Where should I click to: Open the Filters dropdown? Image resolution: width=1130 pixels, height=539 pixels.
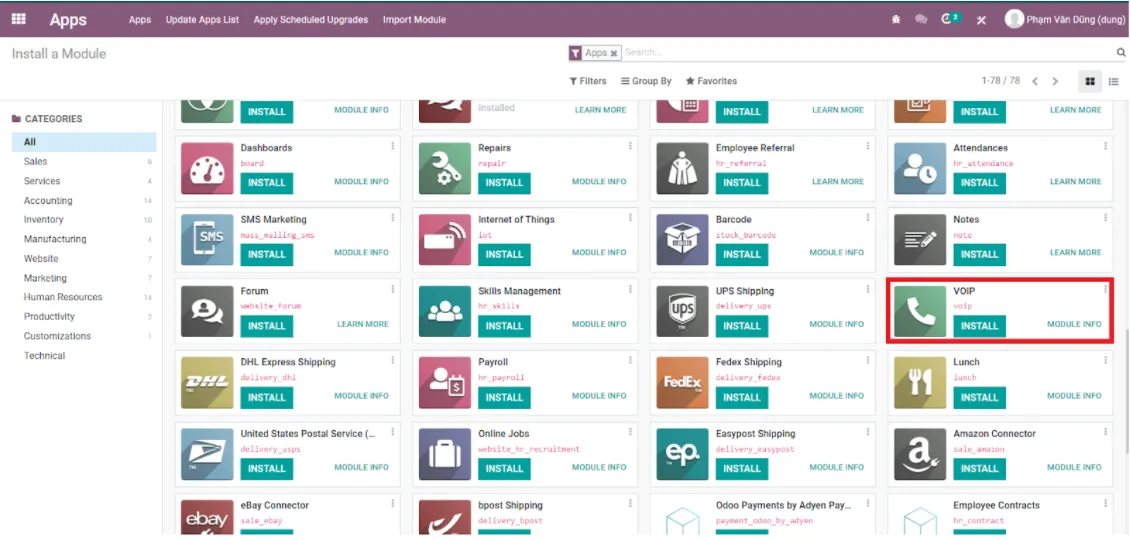coord(588,81)
